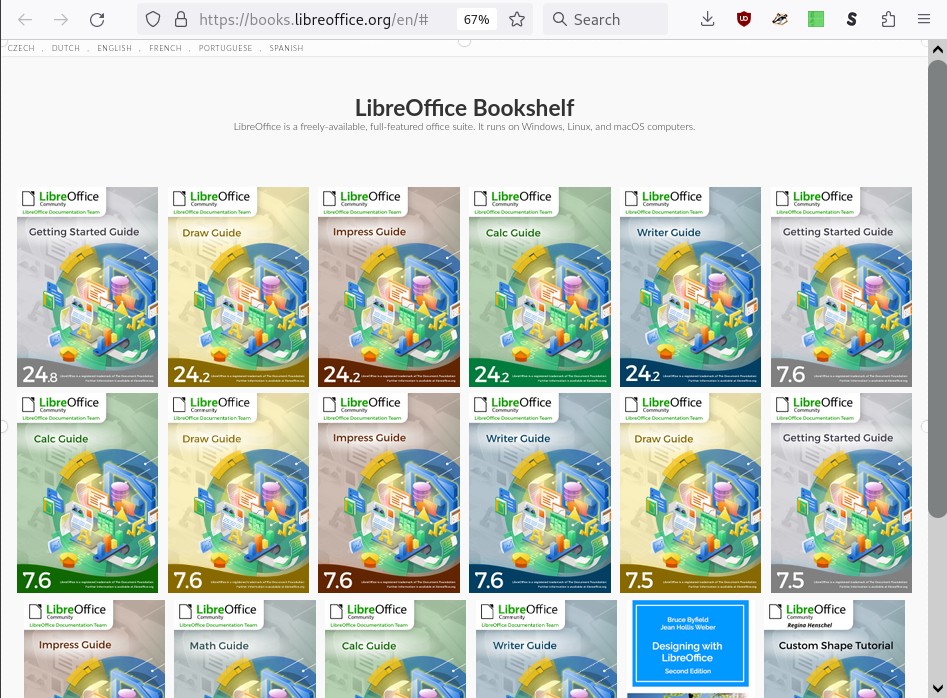Open the Getting Started Guide 24.8 cover

pos(88,287)
